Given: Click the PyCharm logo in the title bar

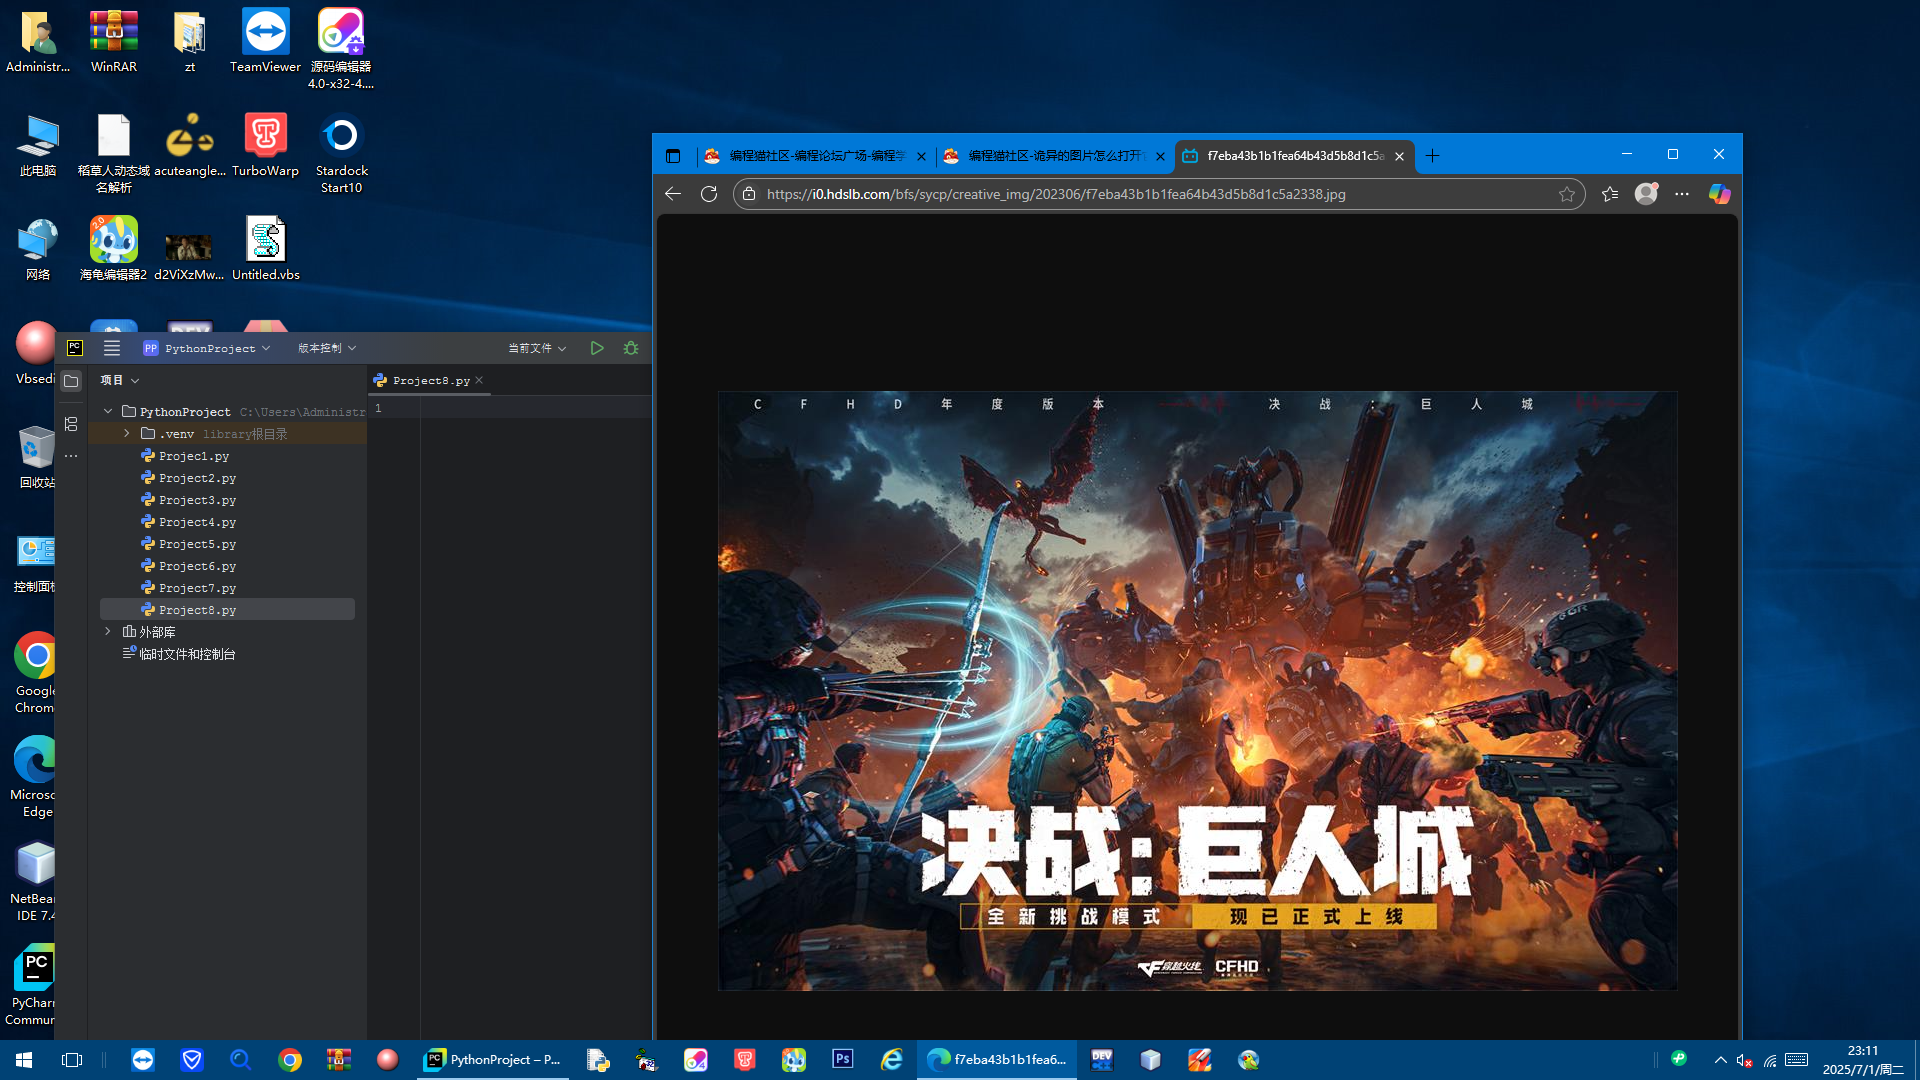Looking at the screenshot, I should [x=75, y=348].
